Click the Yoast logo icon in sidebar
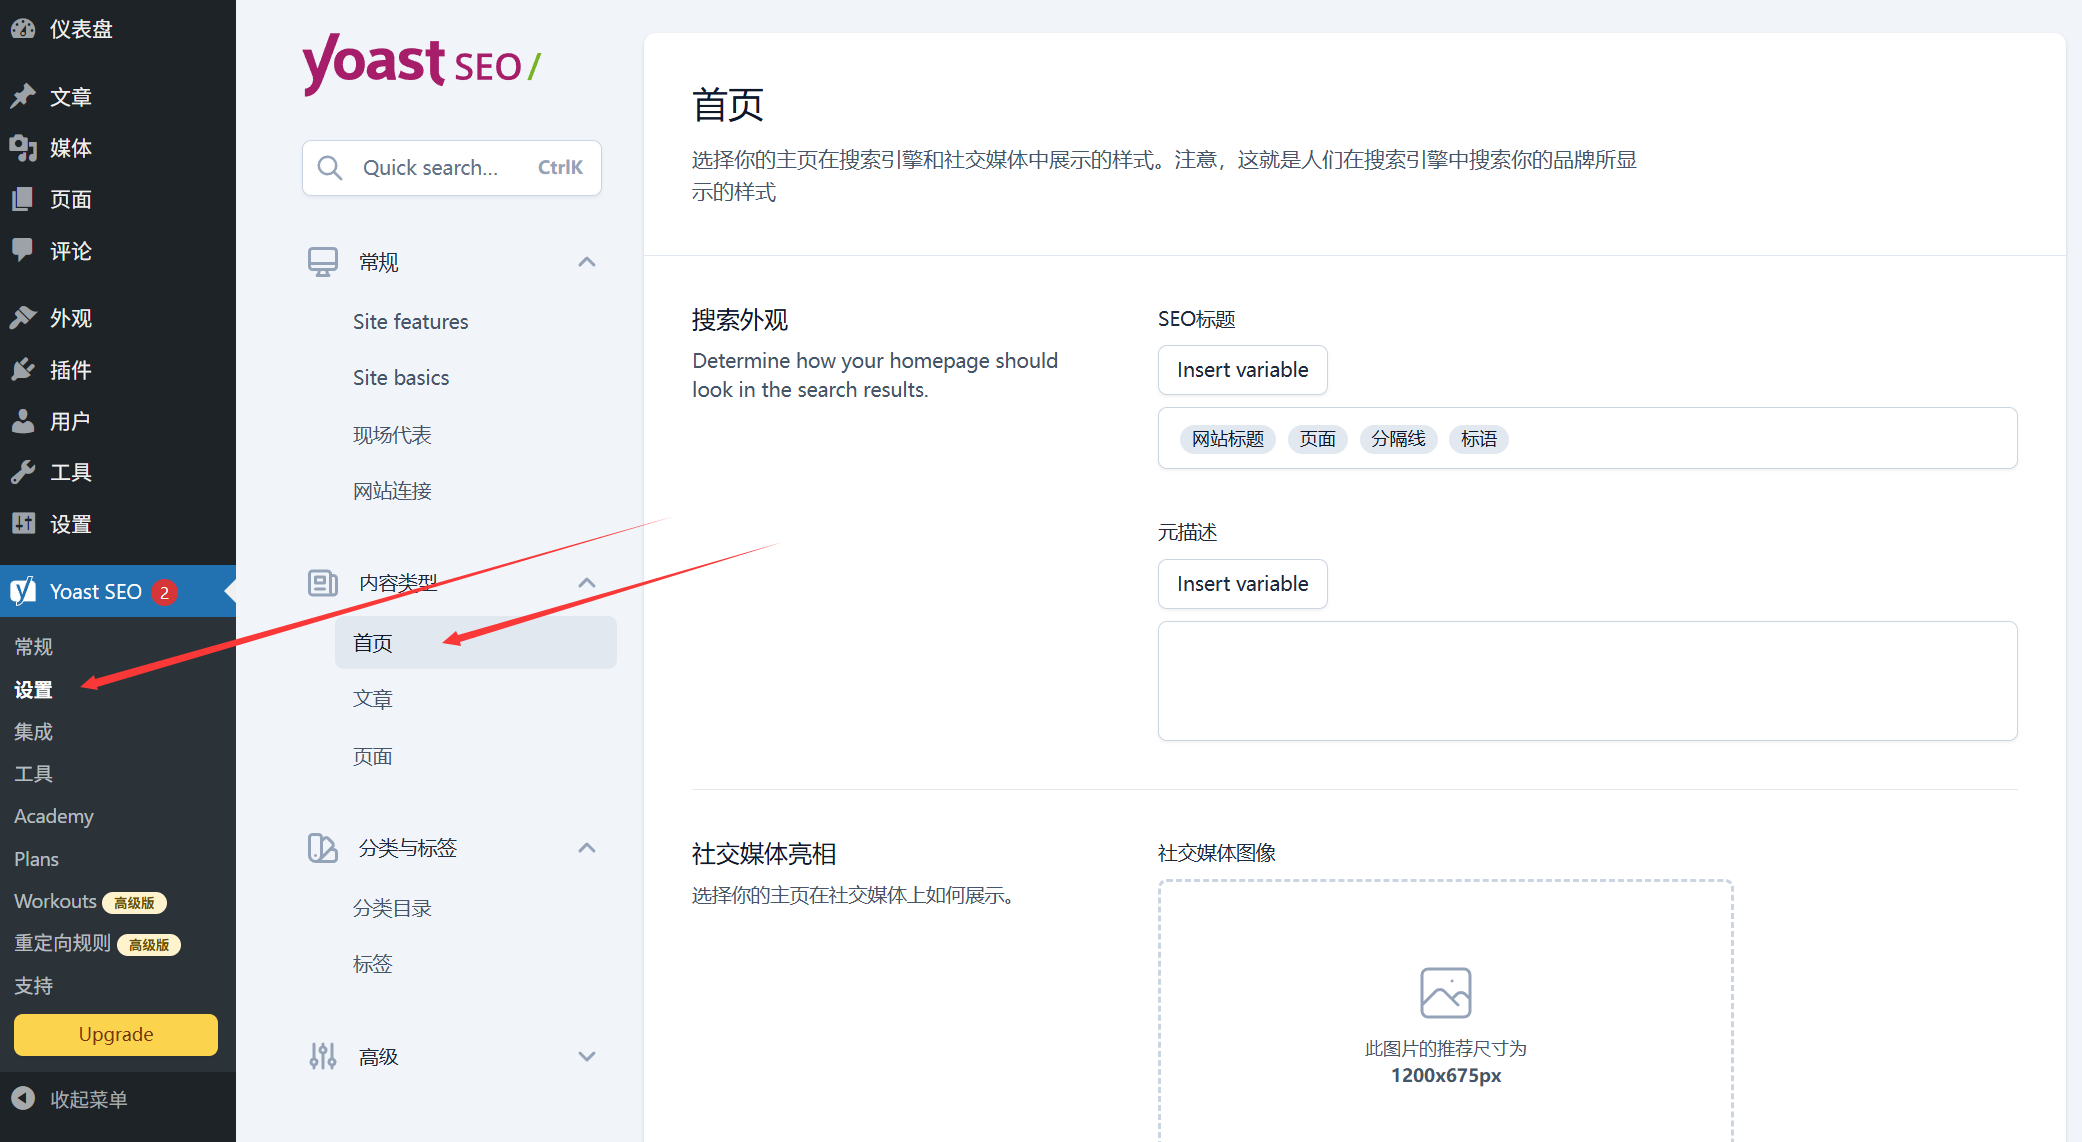 pos(23,591)
